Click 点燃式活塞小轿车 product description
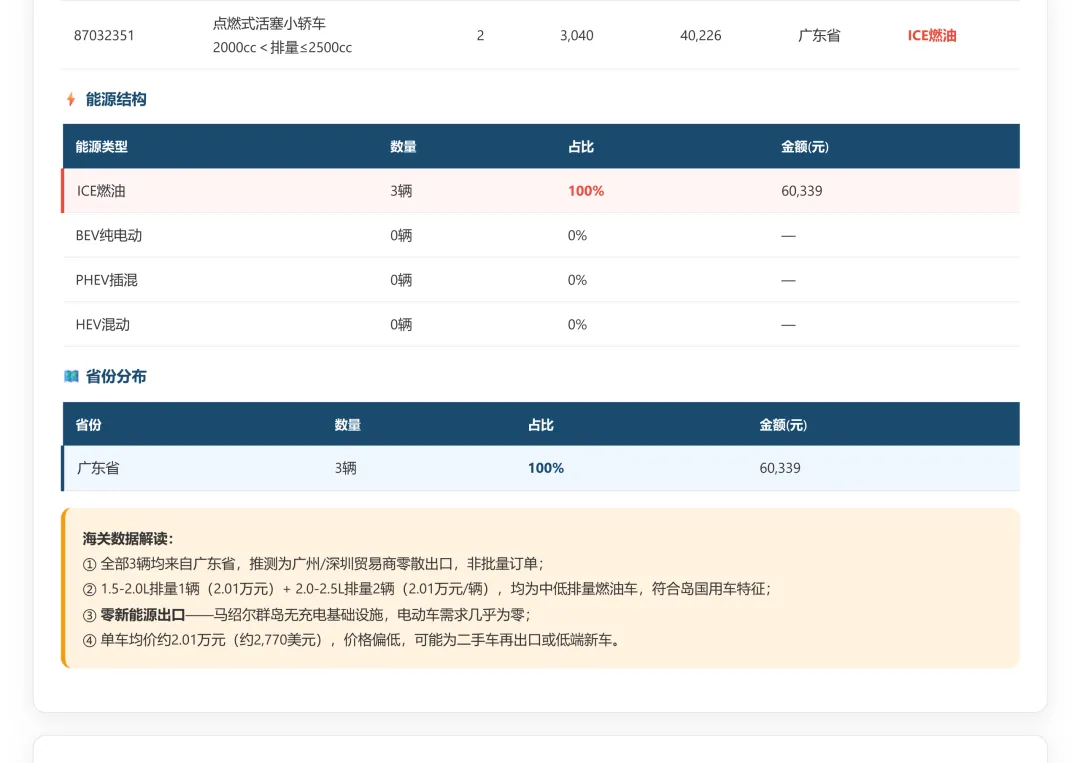The height and width of the screenshot is (763, 1080). coord(269,23)
